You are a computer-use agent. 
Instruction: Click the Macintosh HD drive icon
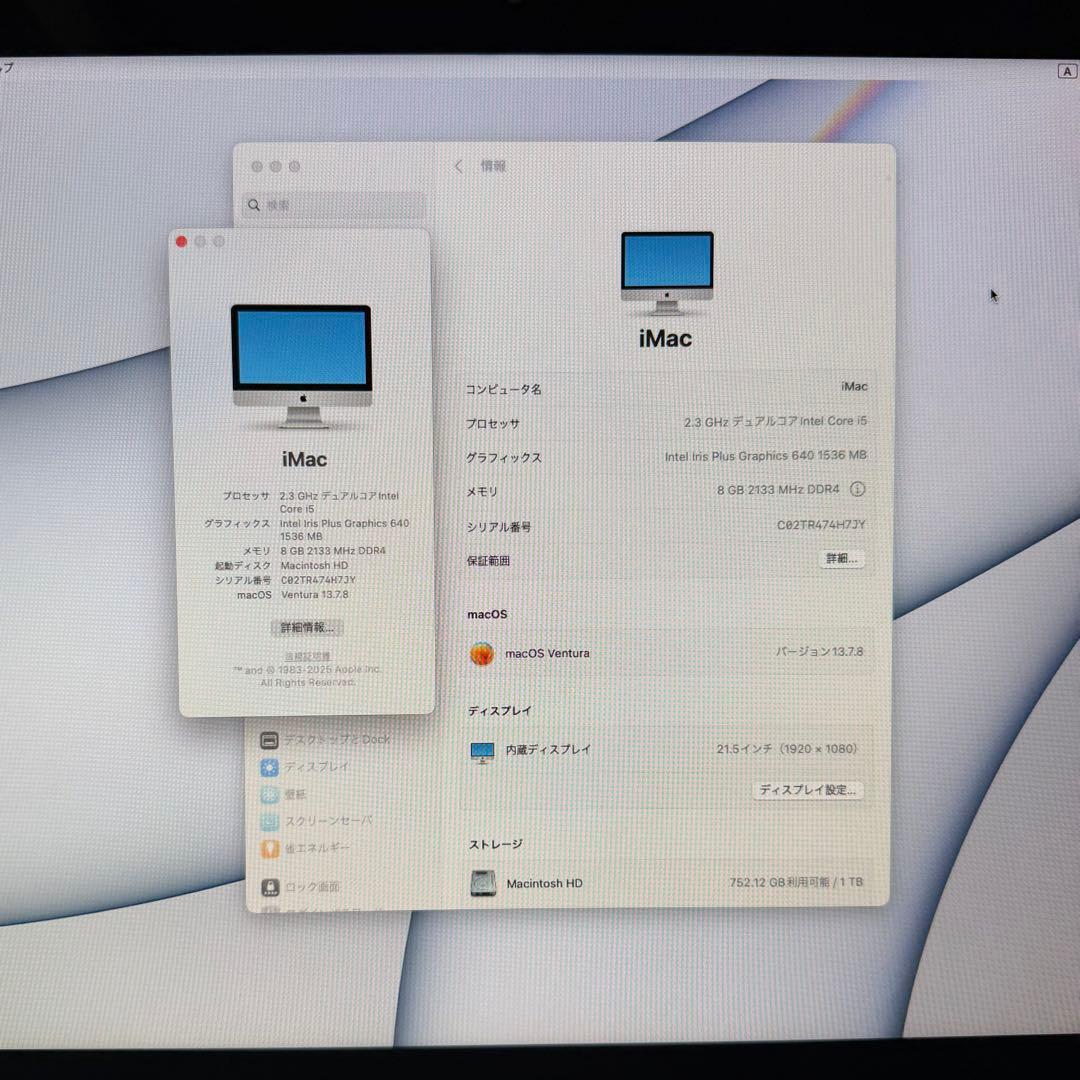pyautogui.click(x=483, y=883)
